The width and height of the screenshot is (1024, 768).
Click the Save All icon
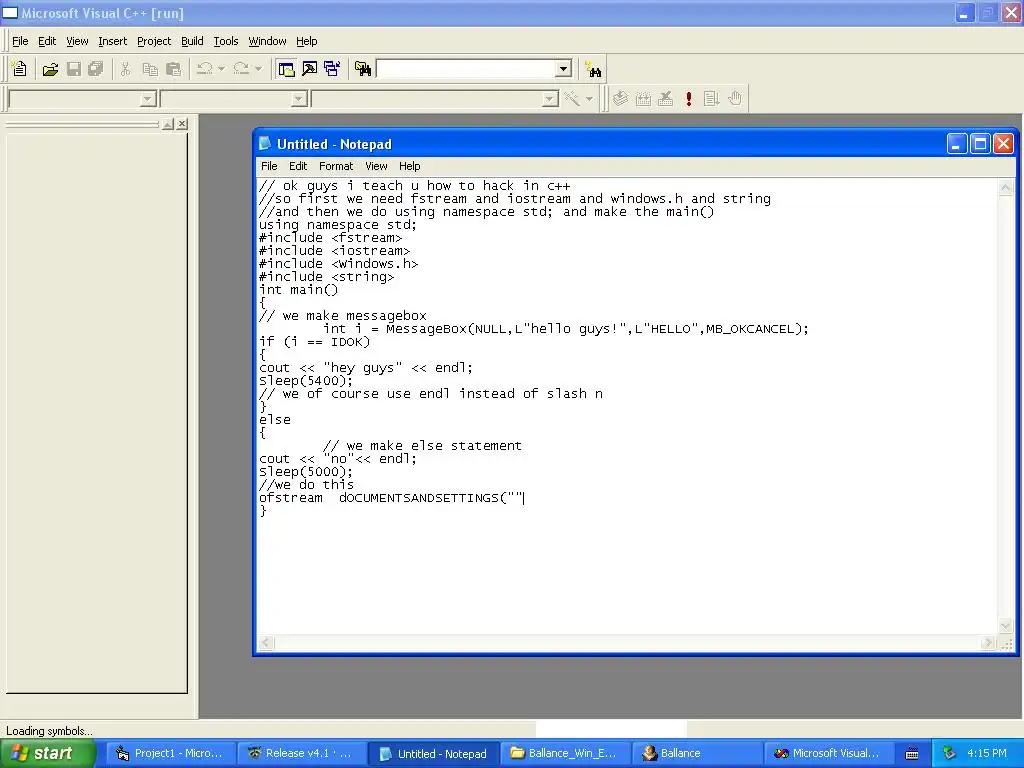96,69
